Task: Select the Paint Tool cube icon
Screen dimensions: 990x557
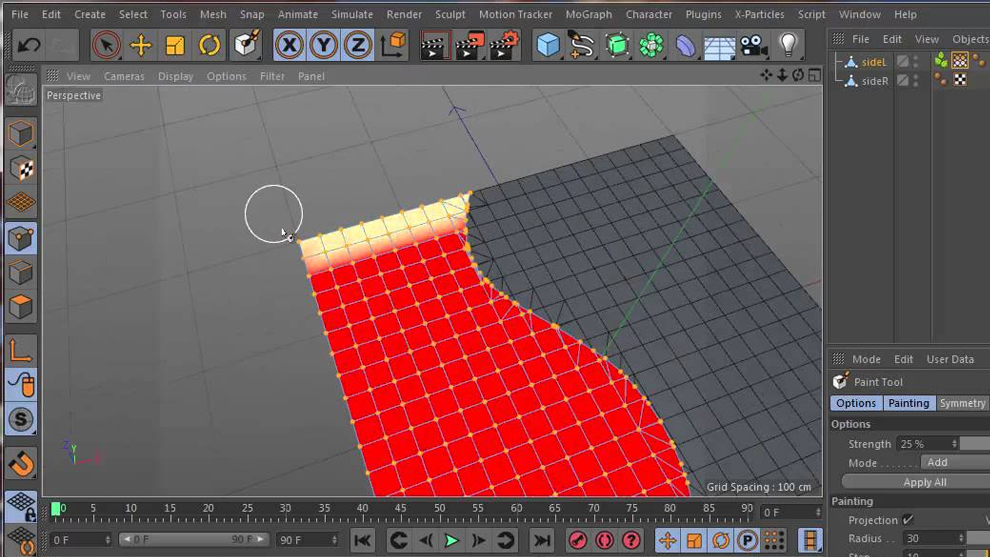Action: pos(246,45)
